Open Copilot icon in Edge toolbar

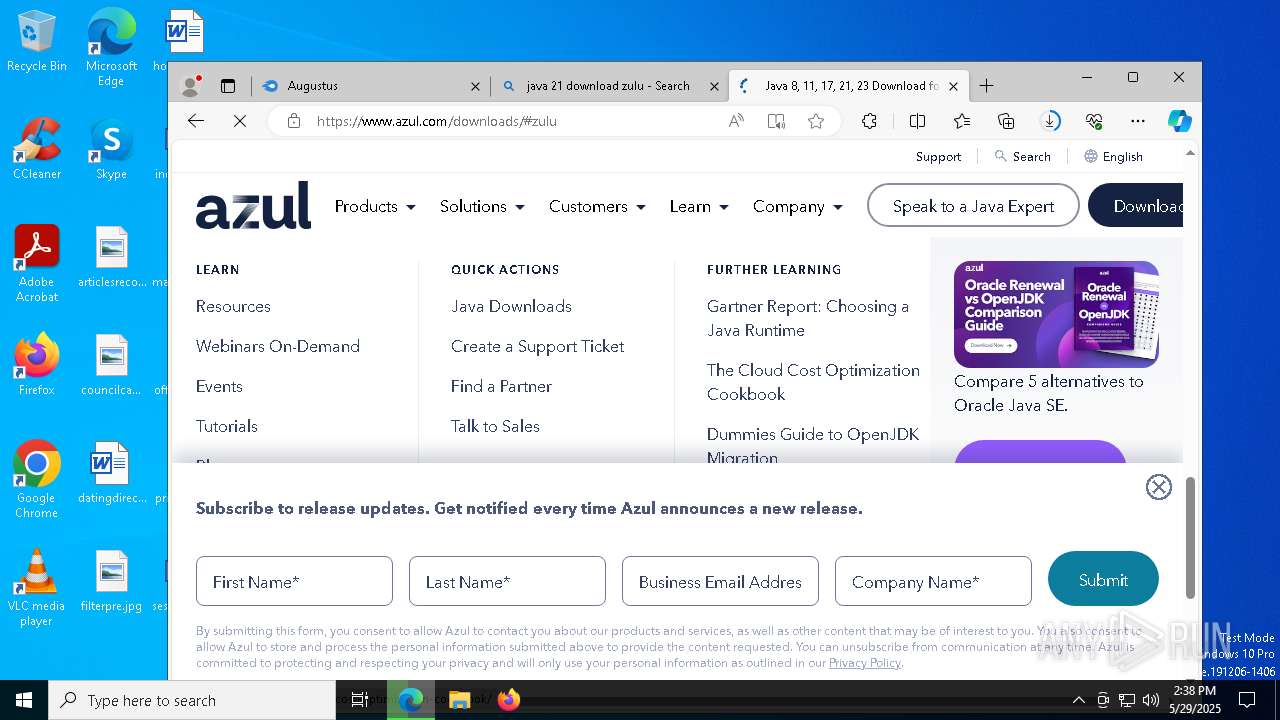[x=1180, y=121]
